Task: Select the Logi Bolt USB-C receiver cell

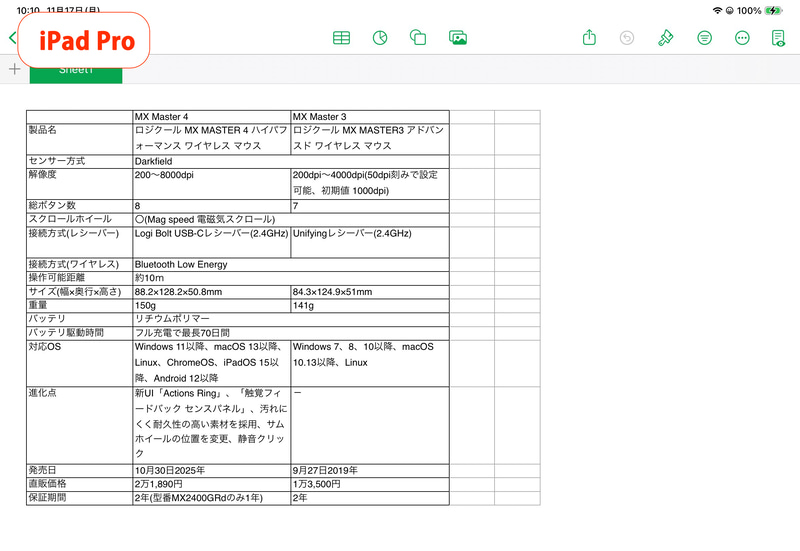Action: (x=212, y=242)
